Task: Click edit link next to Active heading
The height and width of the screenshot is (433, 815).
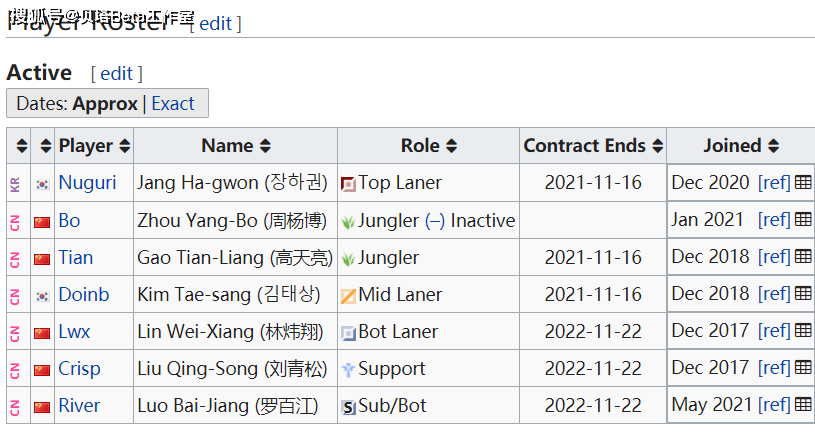Action: (x=117, y=74)
